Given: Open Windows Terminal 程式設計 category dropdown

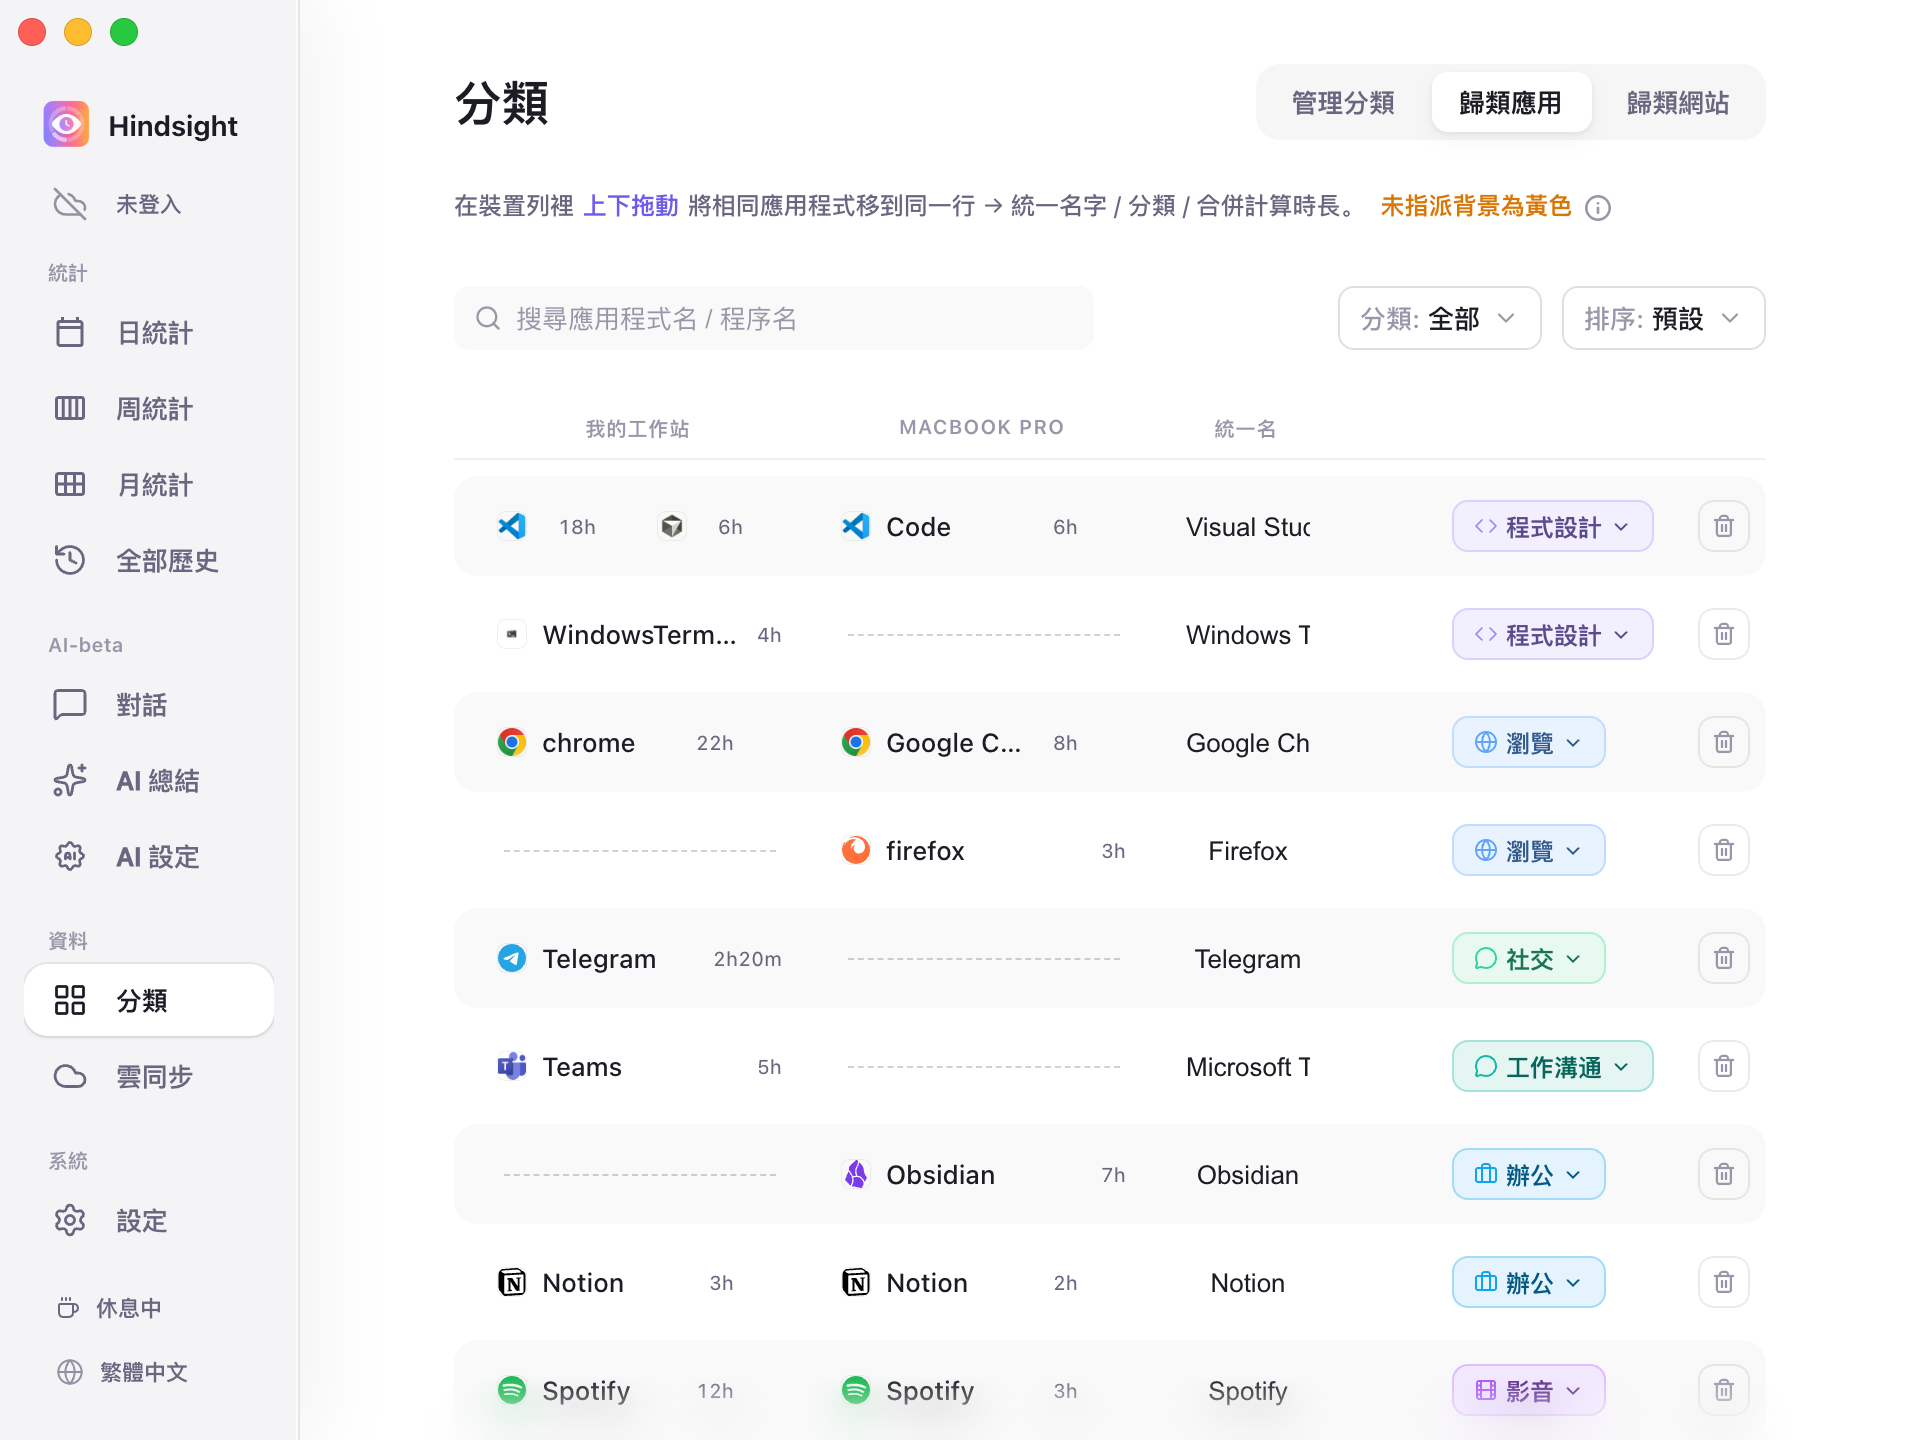Looking at the screenshot, I should (1552, 634).
